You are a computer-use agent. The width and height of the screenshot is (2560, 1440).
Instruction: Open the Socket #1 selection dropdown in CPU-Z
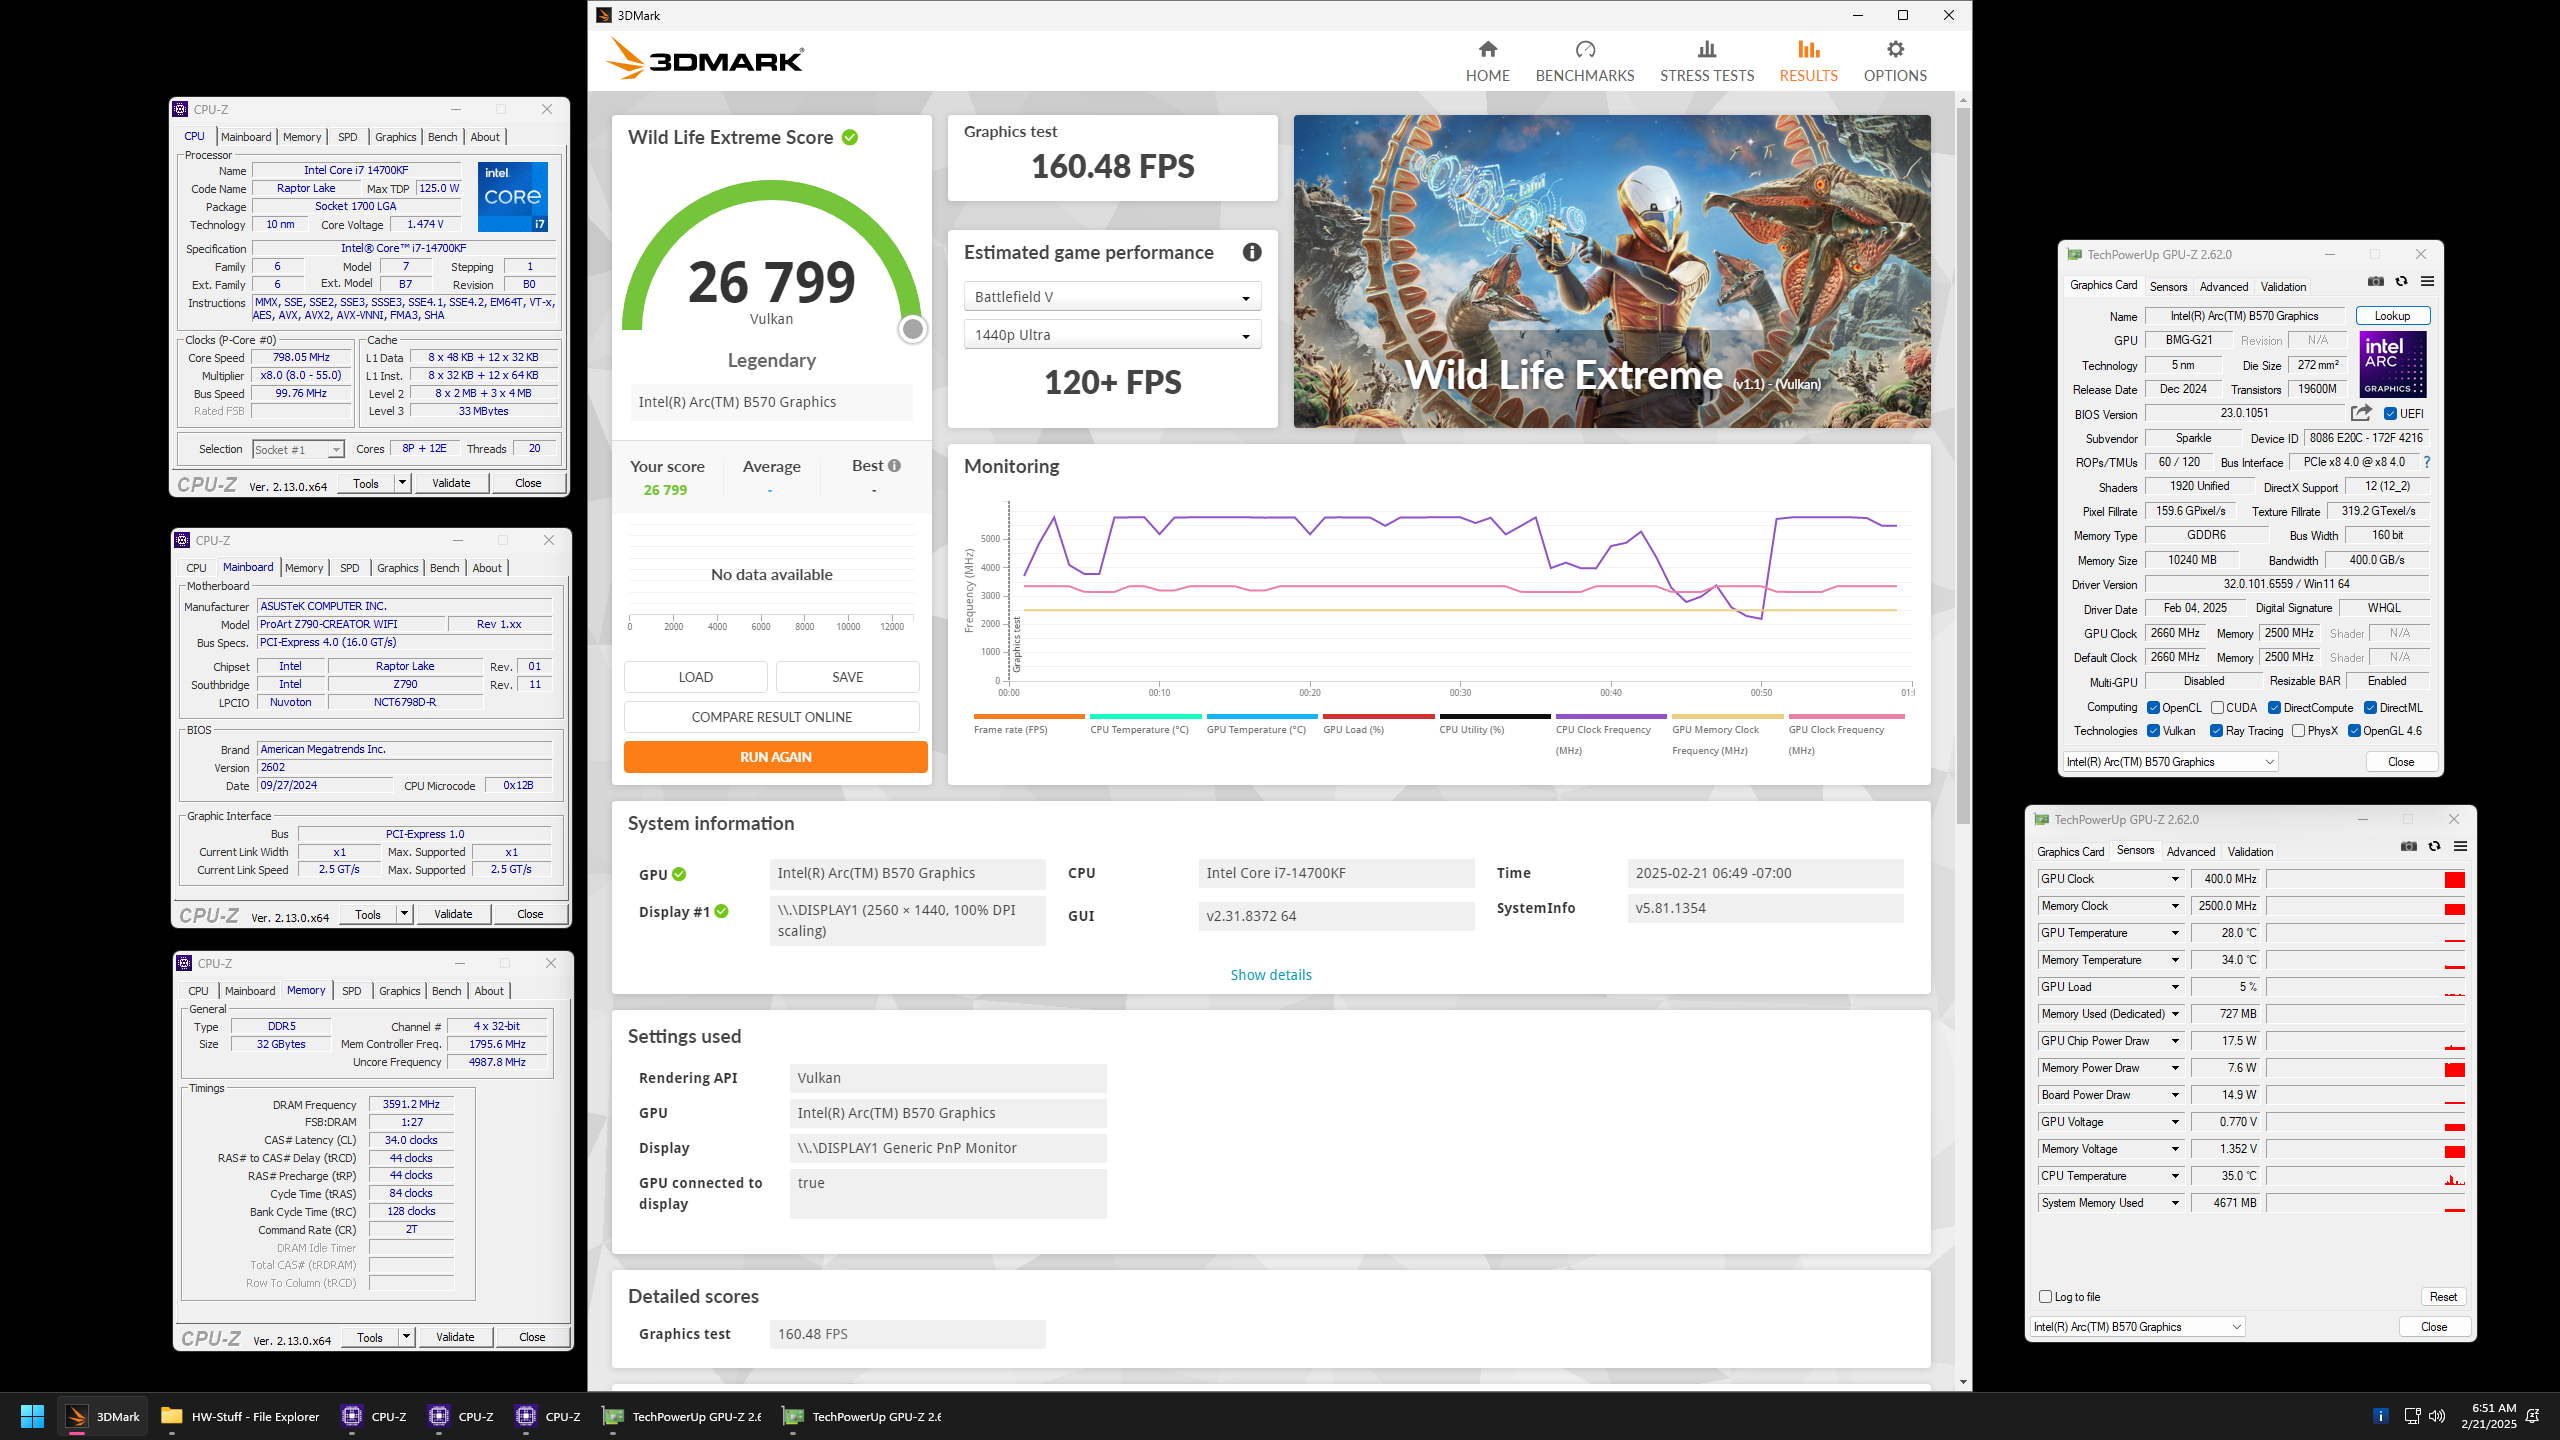click(x=298, y=449)
